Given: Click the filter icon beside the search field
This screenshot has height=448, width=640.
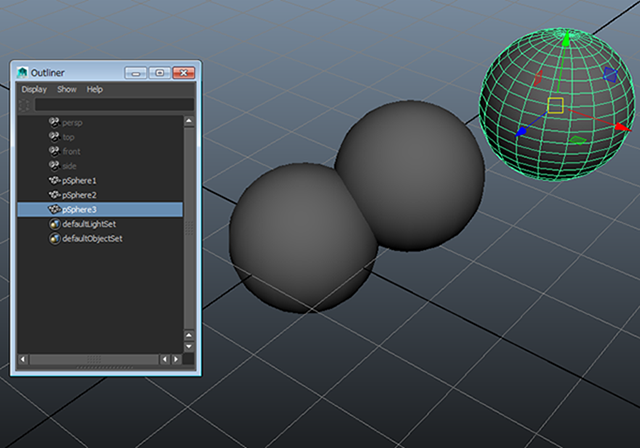Looking at the screenshot, I should (x=24, y=105).
